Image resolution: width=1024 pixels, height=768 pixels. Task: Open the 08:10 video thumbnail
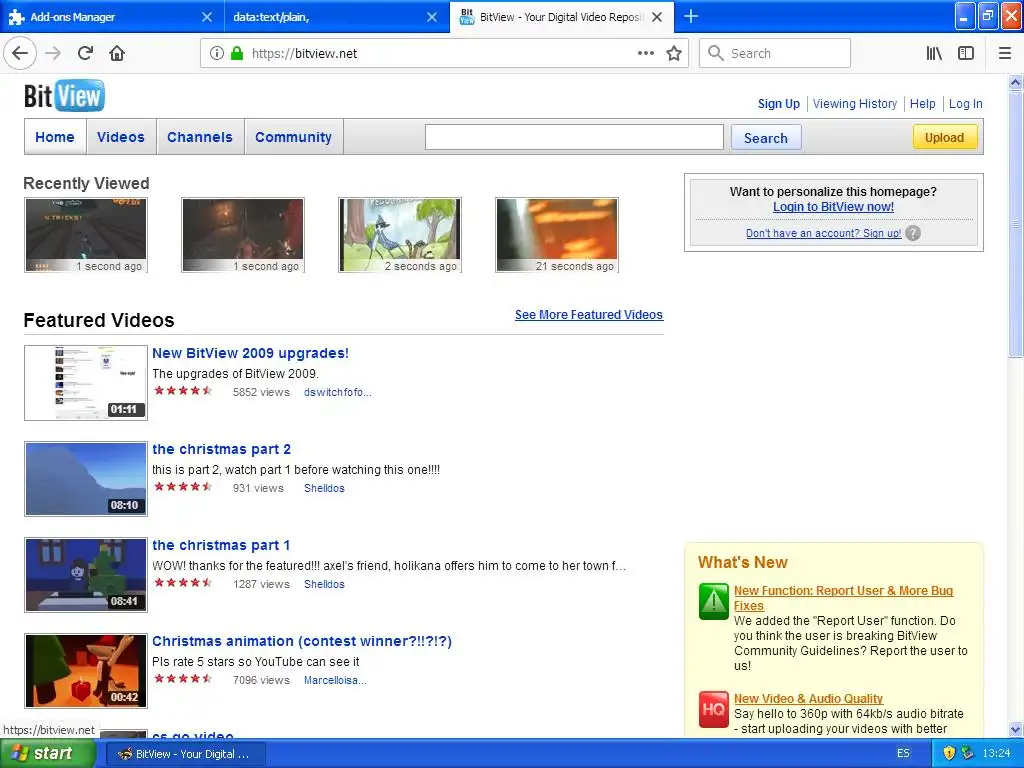[86, 479]
